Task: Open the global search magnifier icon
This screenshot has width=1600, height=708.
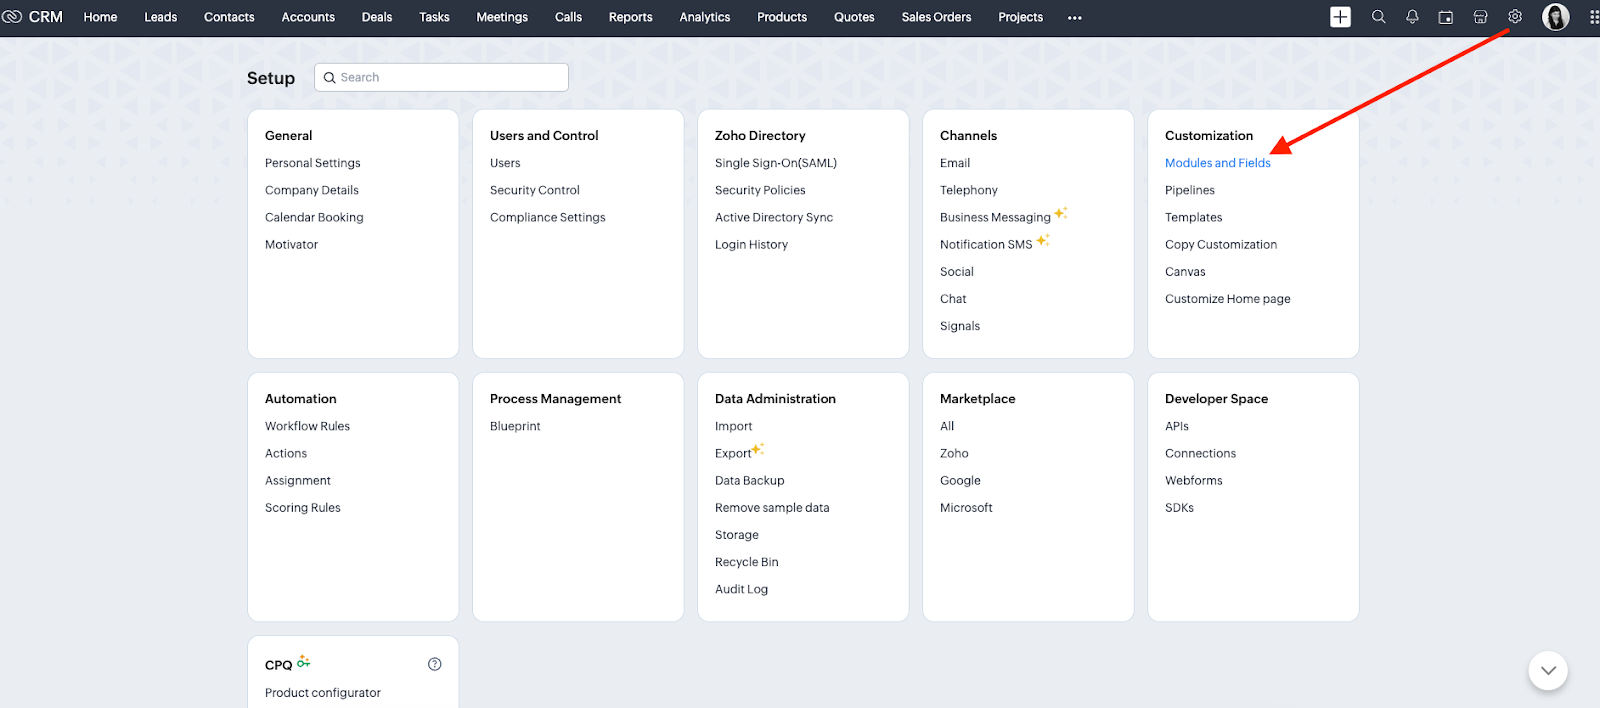Action: click(x=1378, y=17)
